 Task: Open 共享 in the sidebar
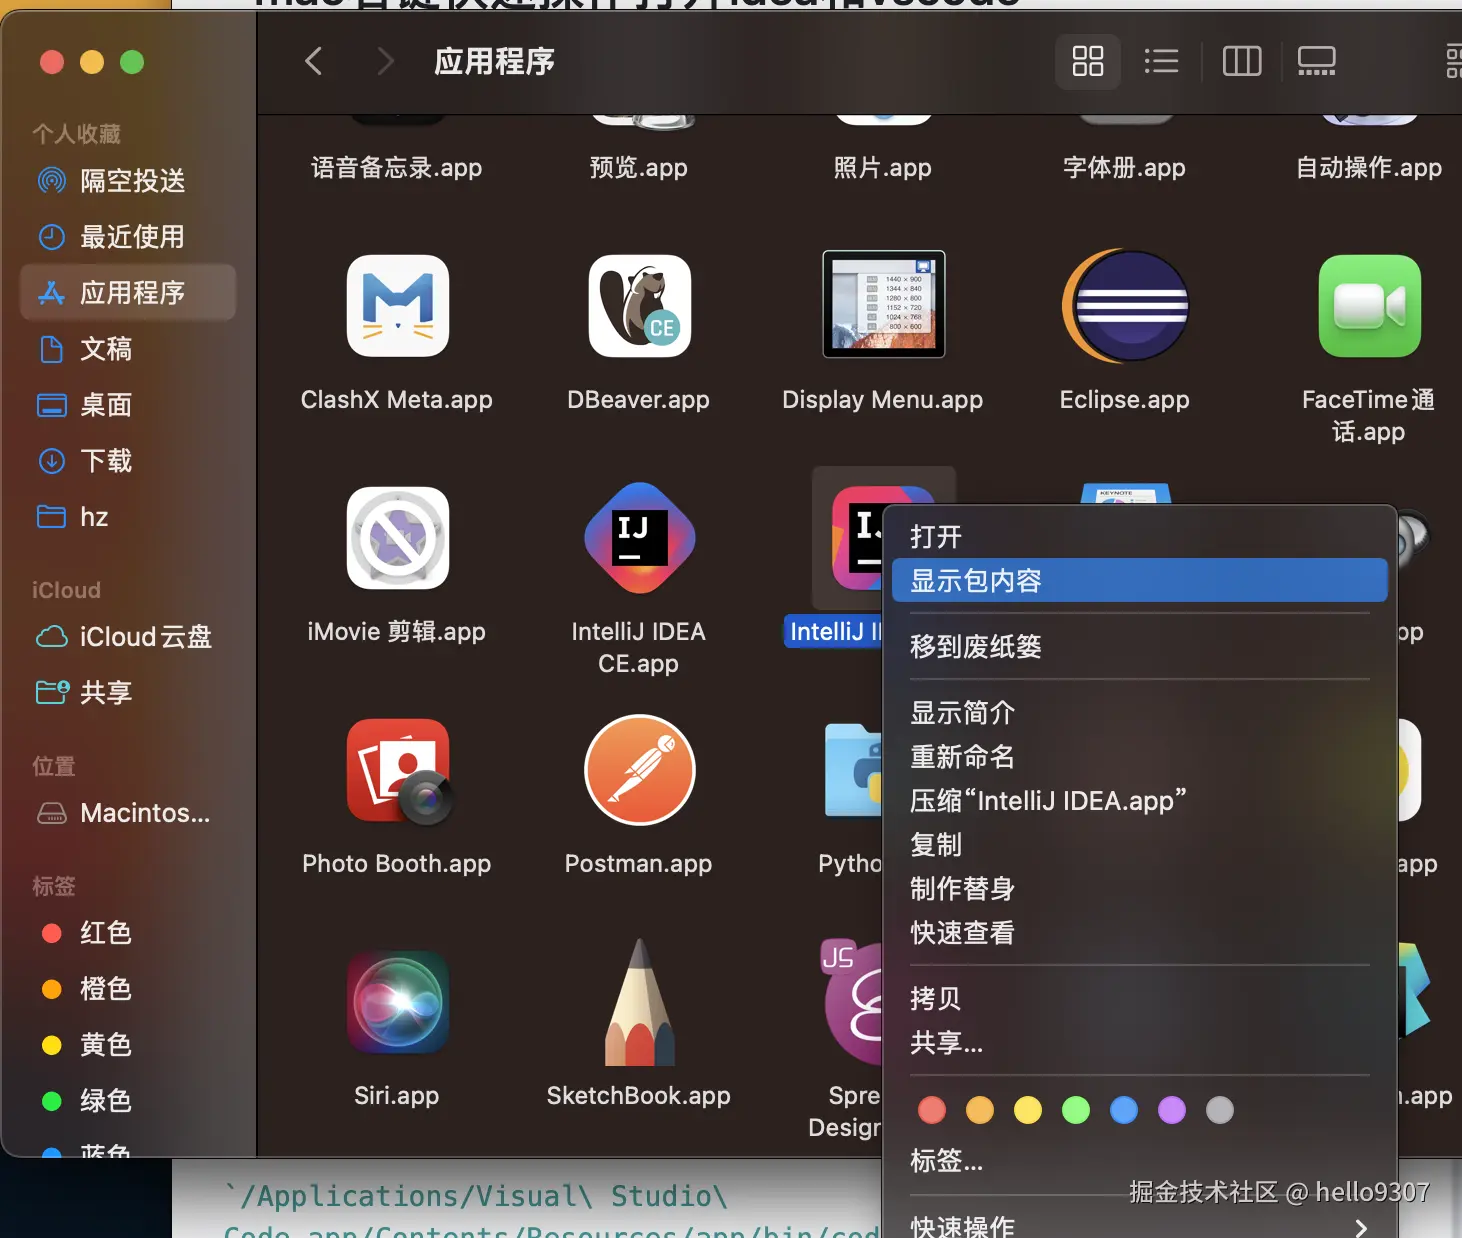coord(128,693)
